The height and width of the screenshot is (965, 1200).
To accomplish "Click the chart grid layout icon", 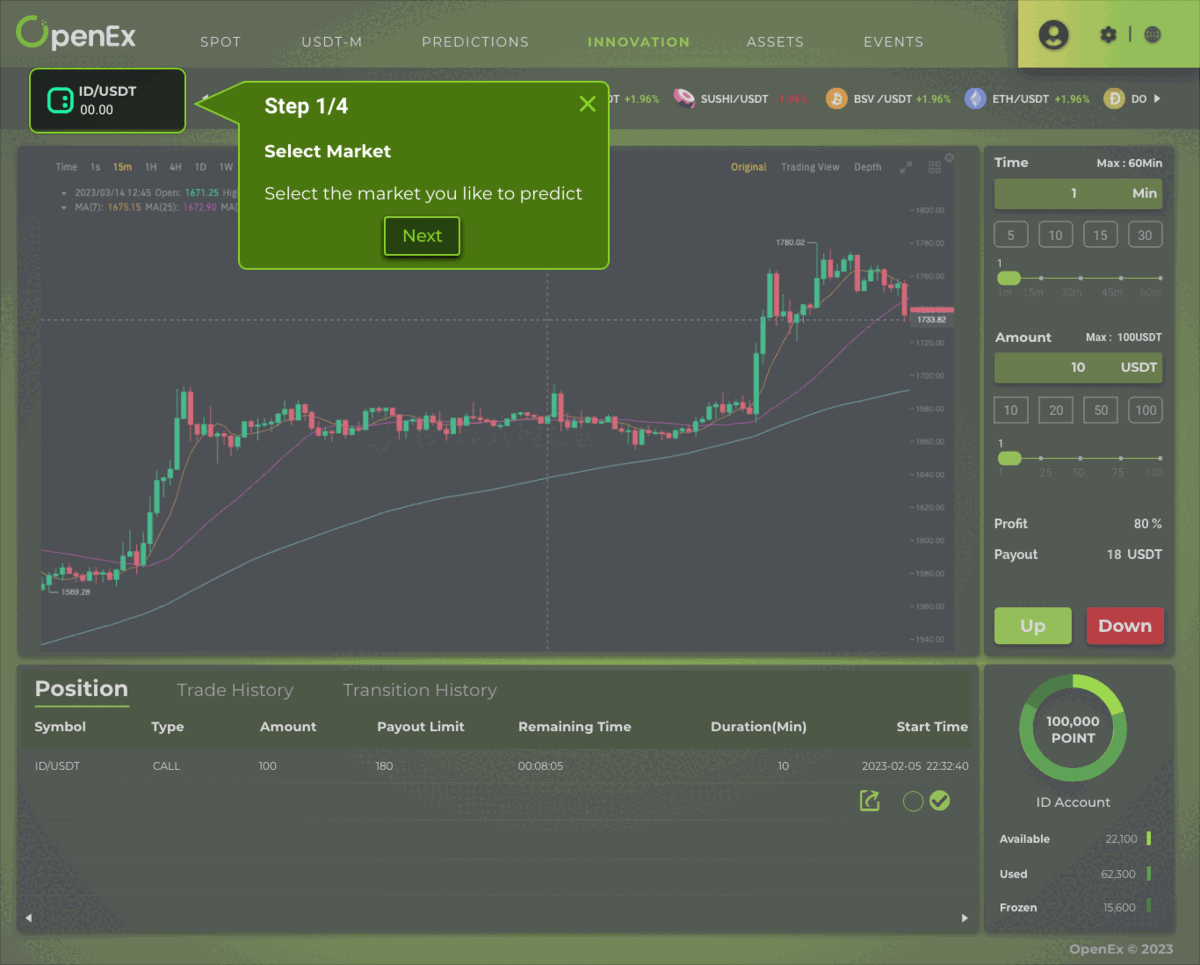I will tap(935, 167).
